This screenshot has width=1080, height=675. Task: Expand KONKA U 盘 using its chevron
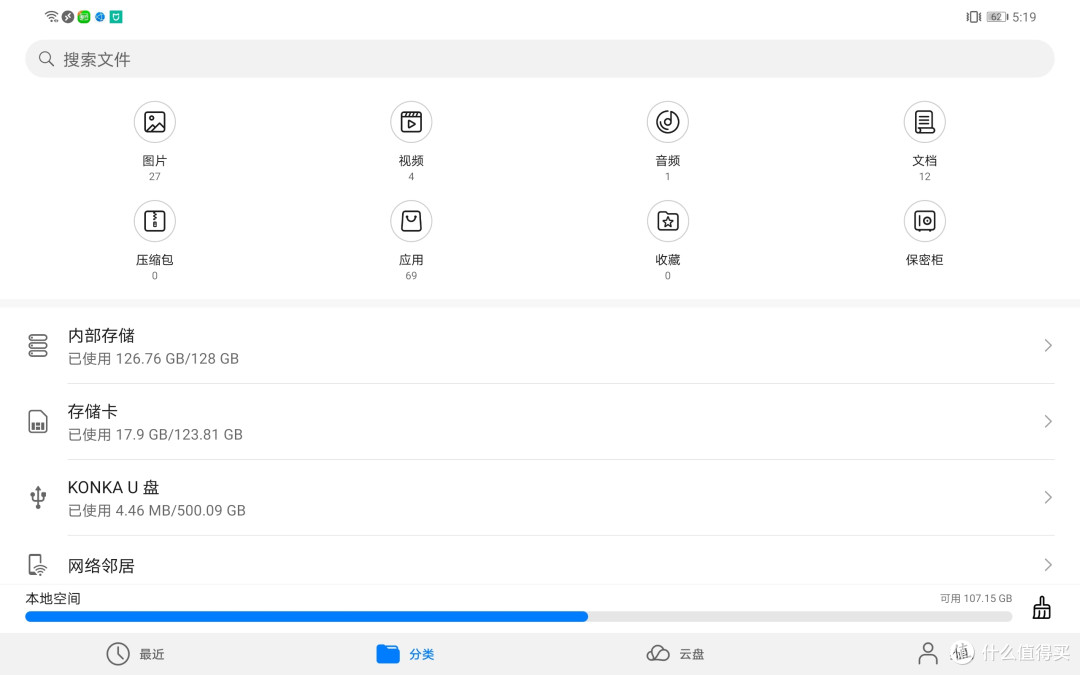[x=1047, y=498]
